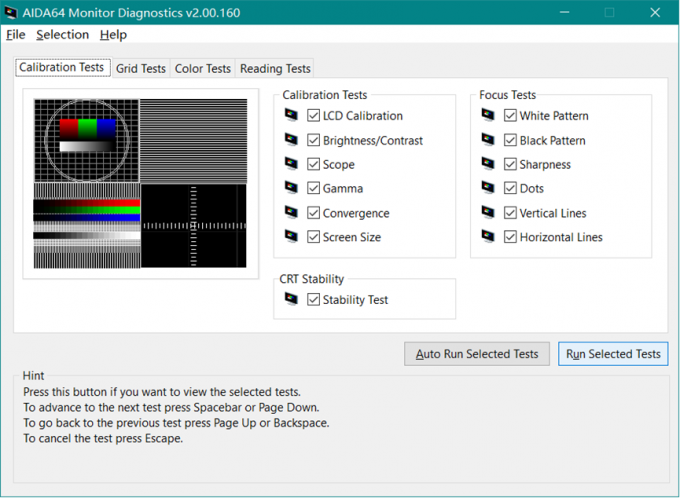This screenshot has height=498, width=680.
Task: Click the monitor icon beside Sharpness
Action: point(487,165)
